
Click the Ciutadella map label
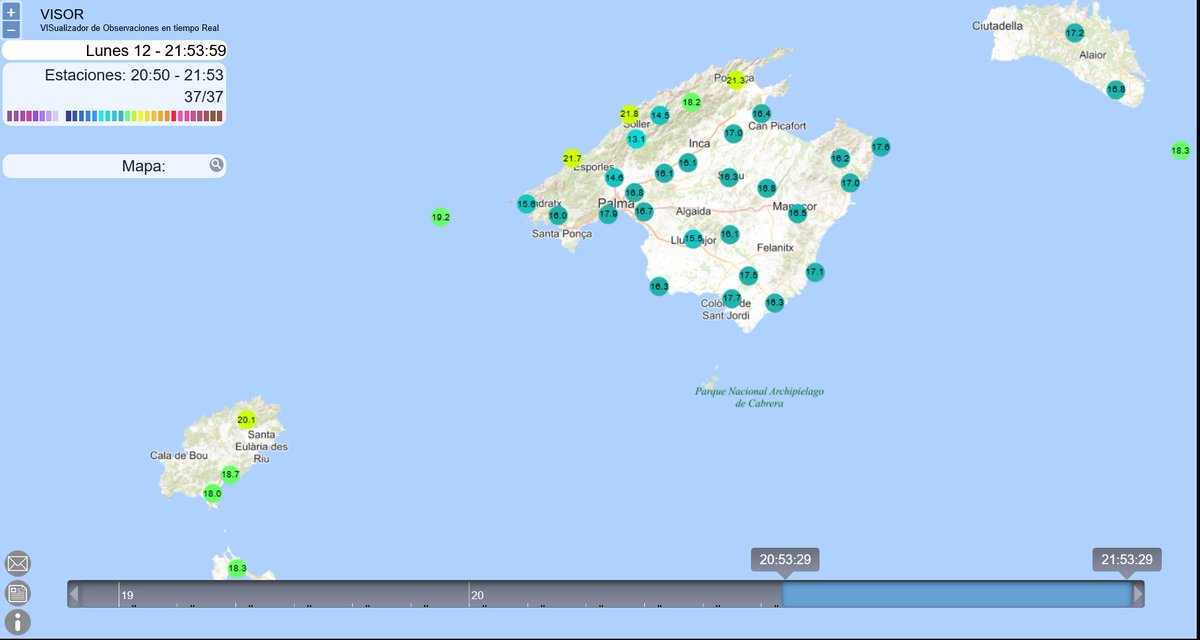tap(998, 26)
